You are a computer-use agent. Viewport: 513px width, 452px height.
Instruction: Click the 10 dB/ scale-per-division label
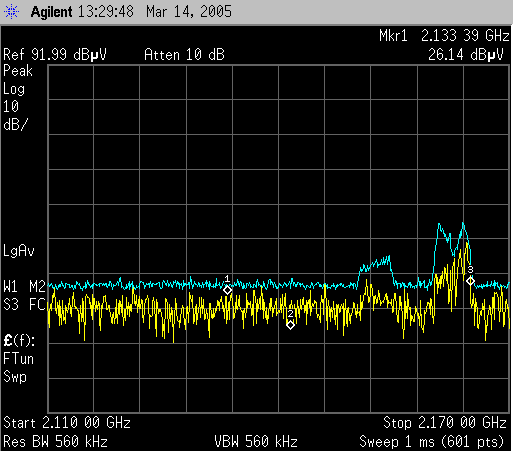[15, 116]
